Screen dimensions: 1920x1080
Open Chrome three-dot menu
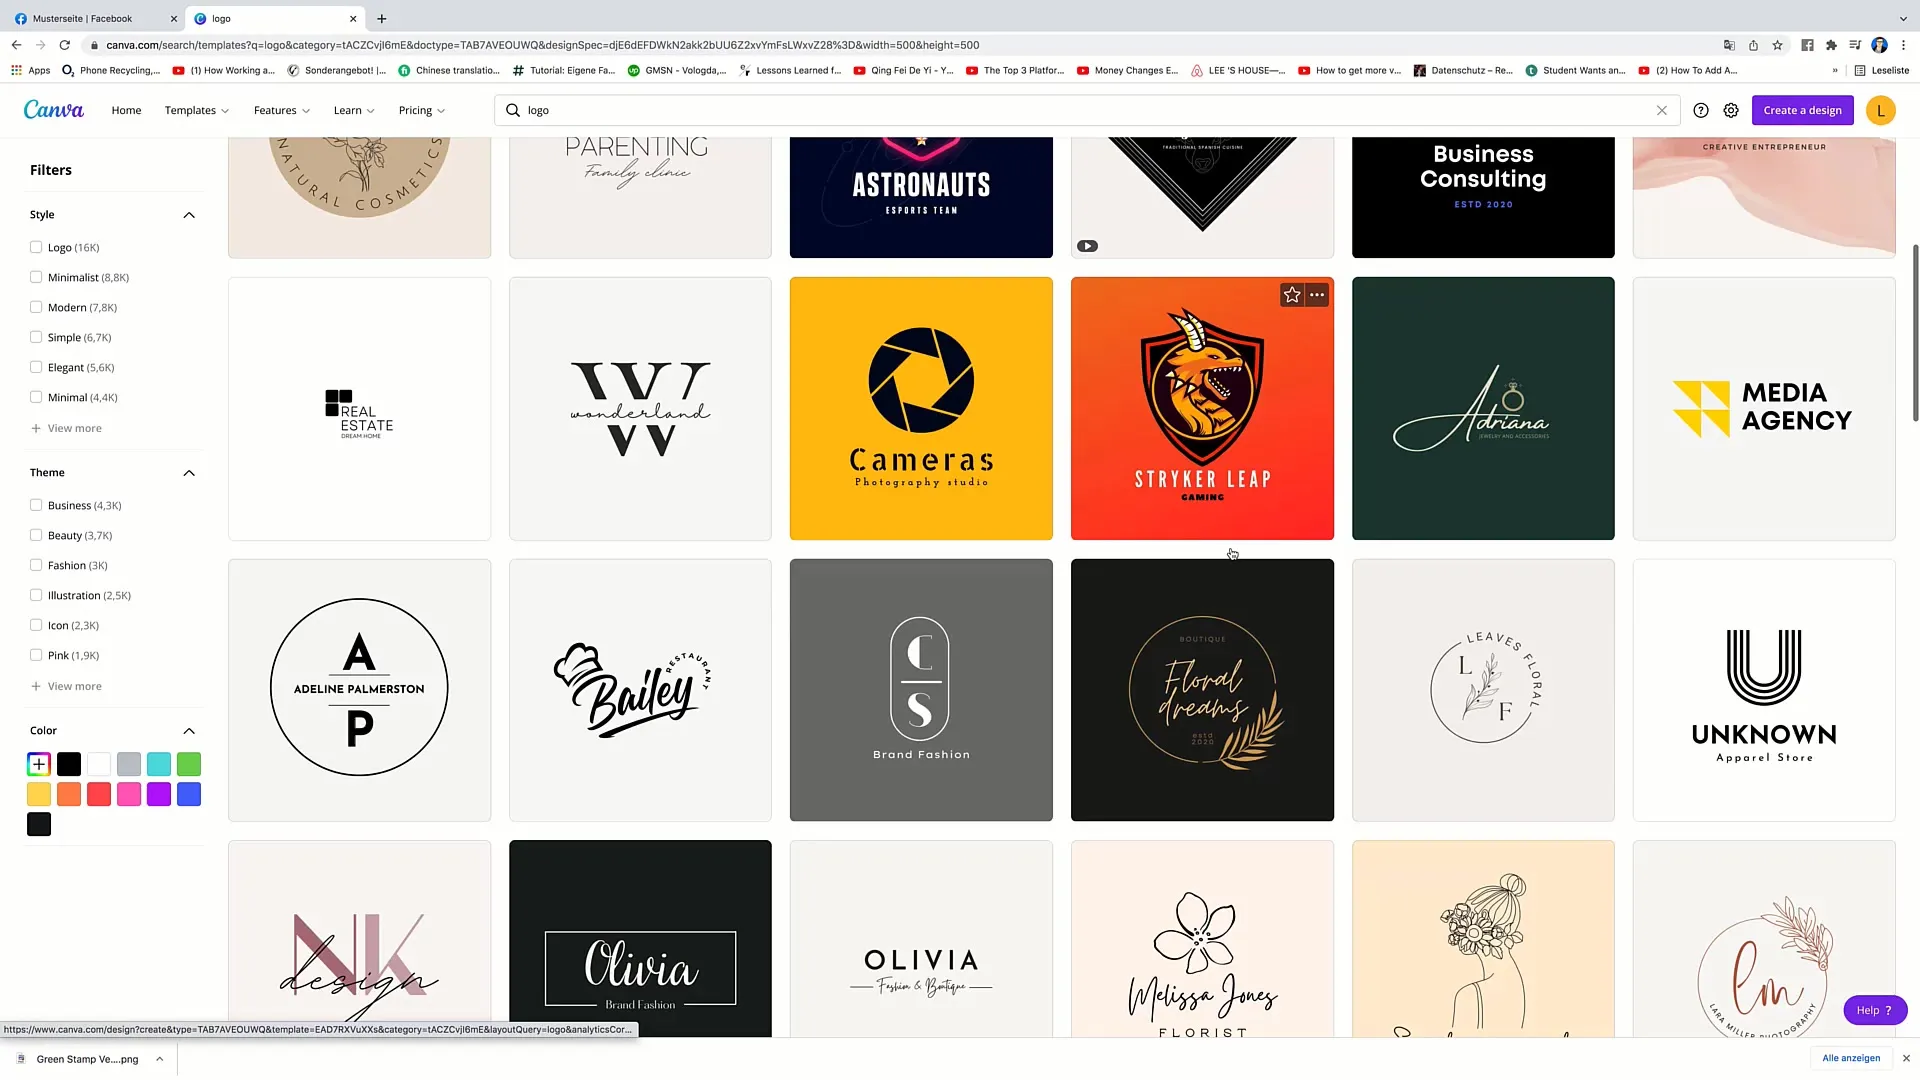1904,45
